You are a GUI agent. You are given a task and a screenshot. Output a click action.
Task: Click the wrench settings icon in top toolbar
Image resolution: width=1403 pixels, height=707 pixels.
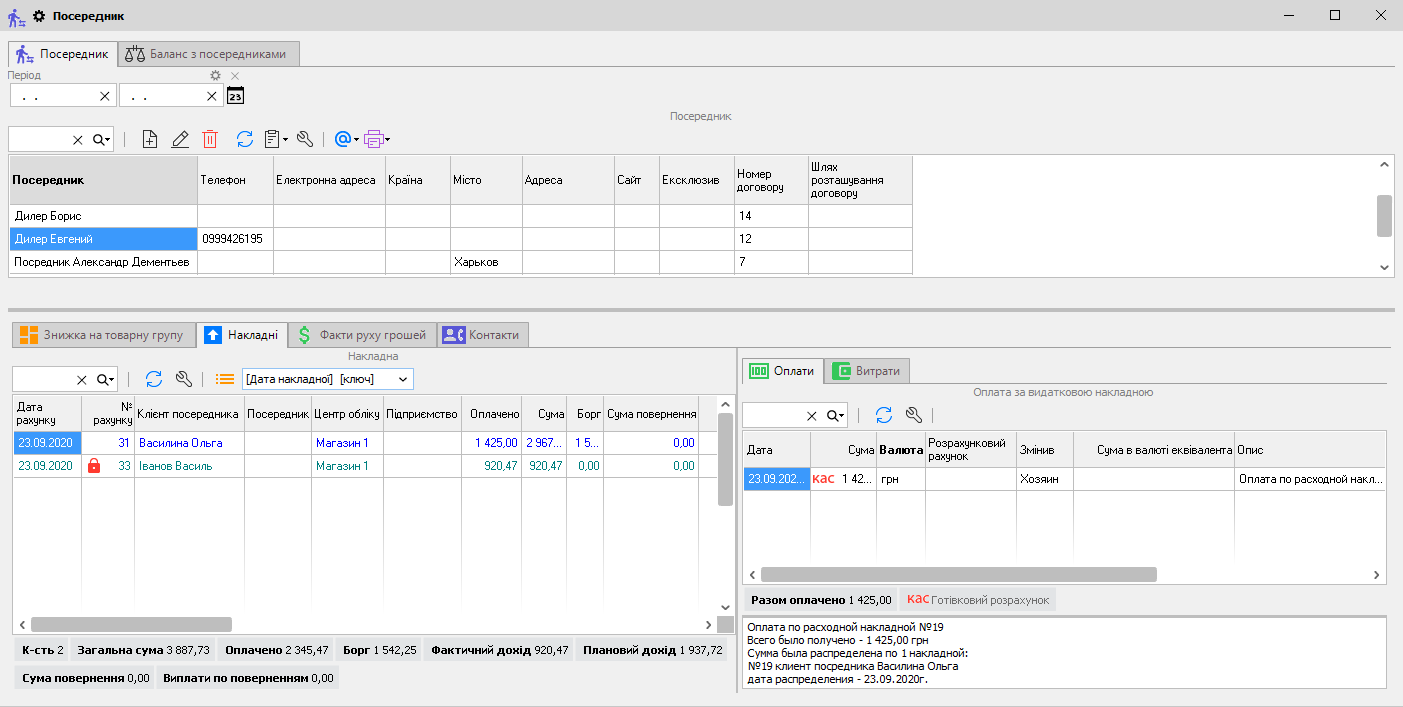point(305,140)
